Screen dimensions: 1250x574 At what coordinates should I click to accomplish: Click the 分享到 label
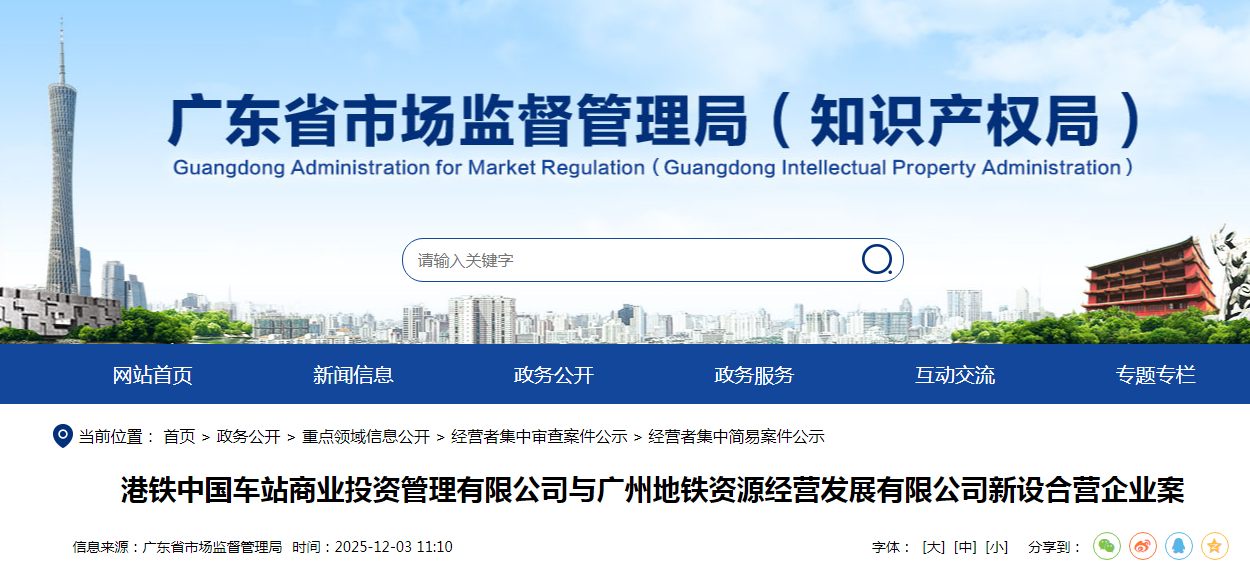point(1055,547)
